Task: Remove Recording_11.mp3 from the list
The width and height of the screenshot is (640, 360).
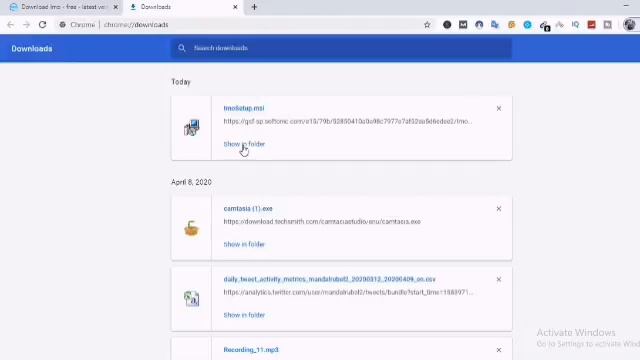Action: pos(499,350)
